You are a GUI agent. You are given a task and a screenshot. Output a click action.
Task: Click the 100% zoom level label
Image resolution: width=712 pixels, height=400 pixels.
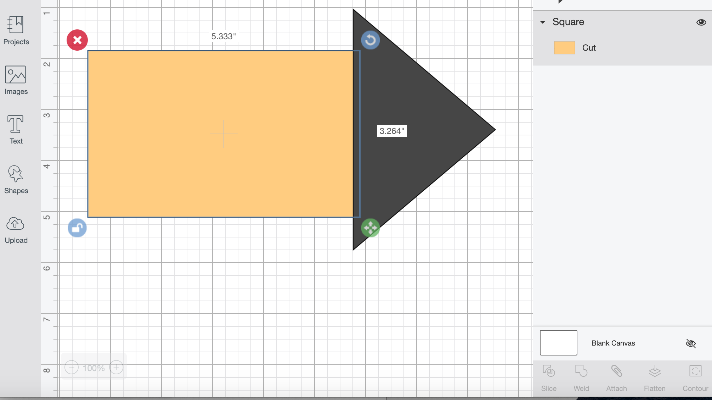coord(94,368)
